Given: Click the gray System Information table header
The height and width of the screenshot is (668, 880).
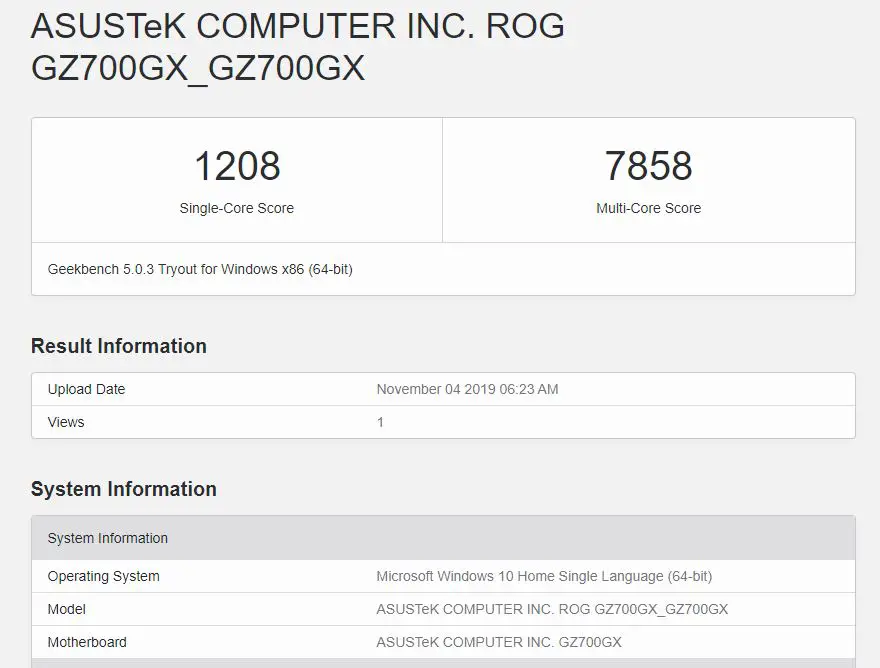Looking at the screenshot, I should click(x=443, y=538).
